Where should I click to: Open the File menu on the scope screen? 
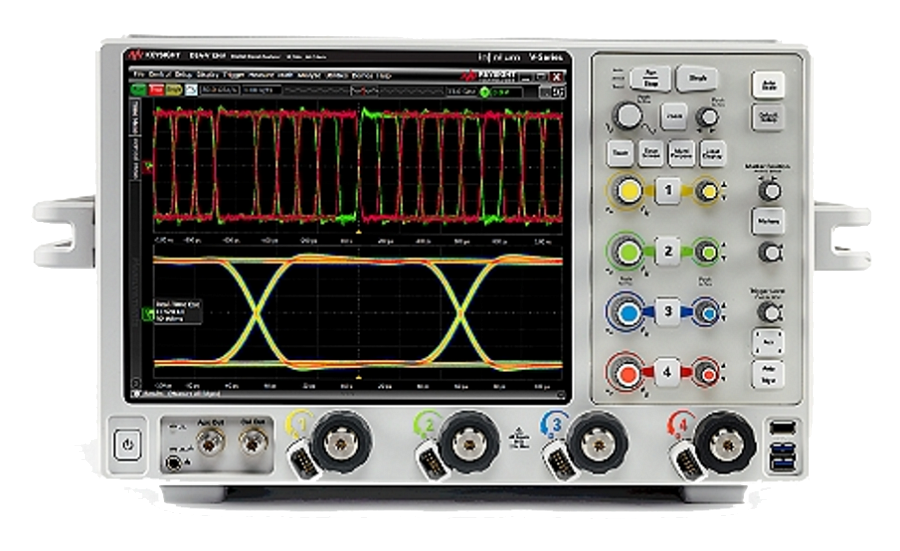pyautogui.click(x=138, y=75)
